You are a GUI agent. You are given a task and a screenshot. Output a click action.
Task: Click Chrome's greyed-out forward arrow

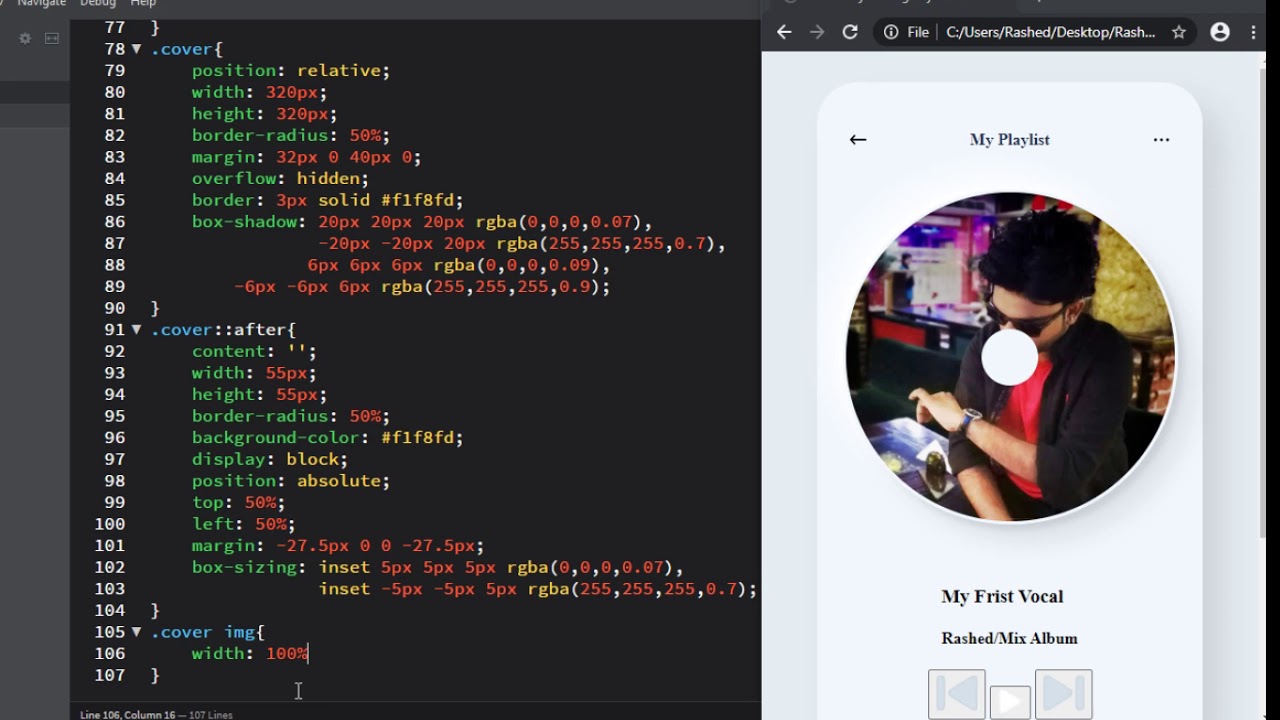click(817, 32)
